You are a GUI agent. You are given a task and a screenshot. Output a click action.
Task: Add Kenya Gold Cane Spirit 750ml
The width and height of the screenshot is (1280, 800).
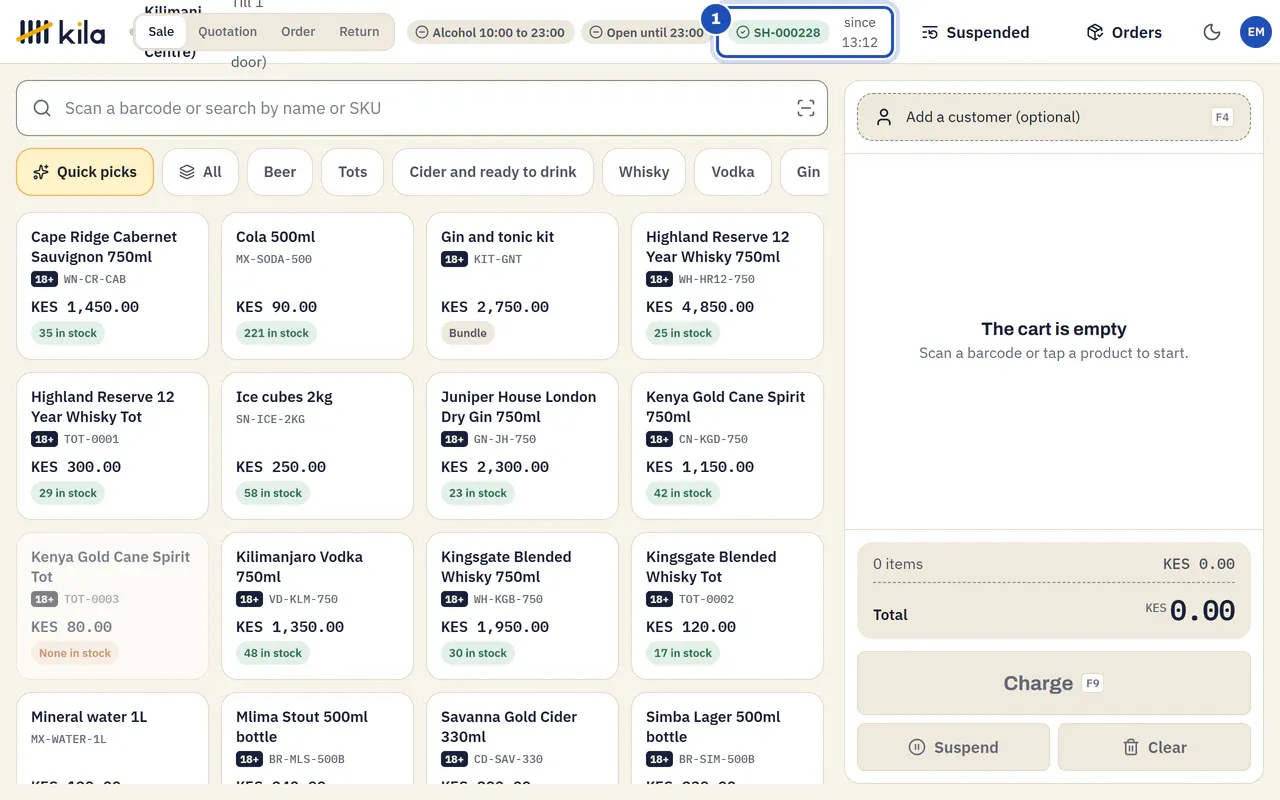(x=727, y=446)
